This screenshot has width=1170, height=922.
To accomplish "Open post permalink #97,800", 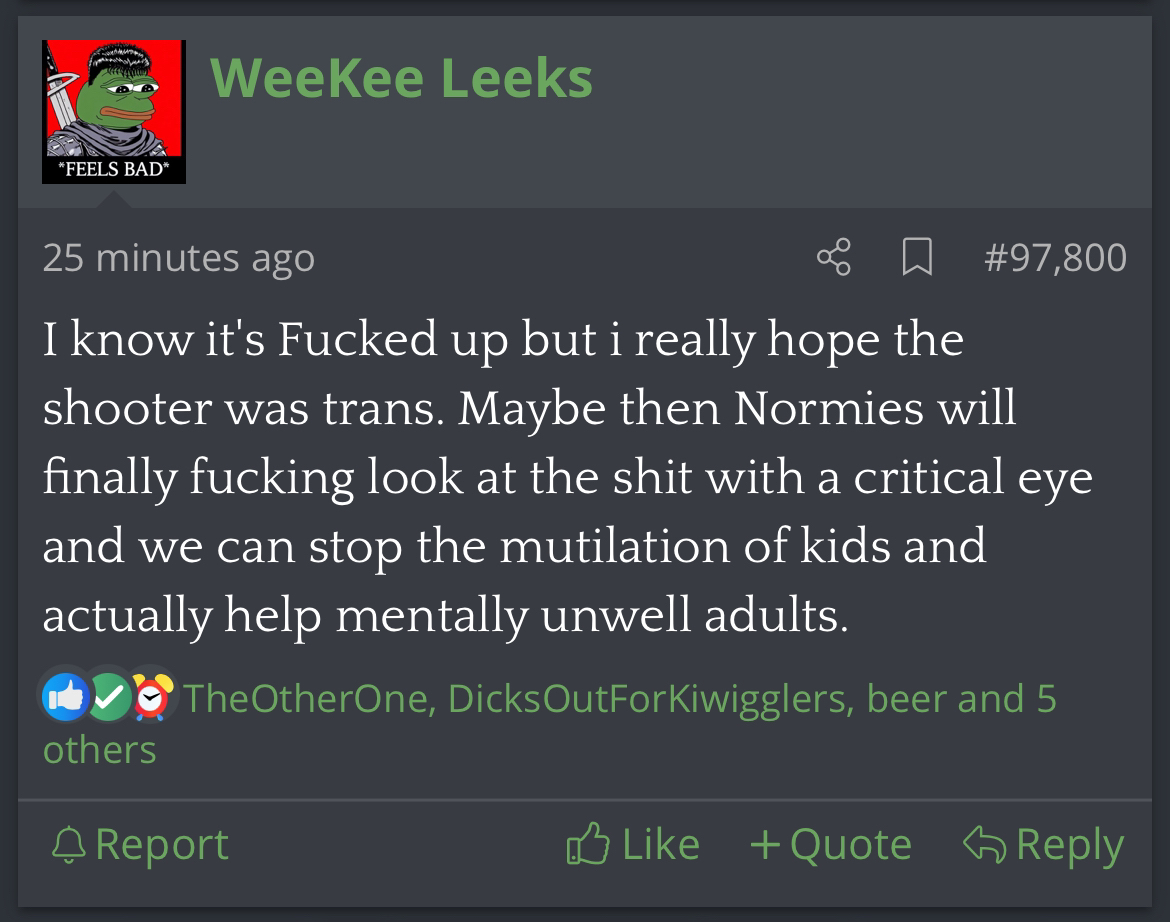I will [1055, 258].
